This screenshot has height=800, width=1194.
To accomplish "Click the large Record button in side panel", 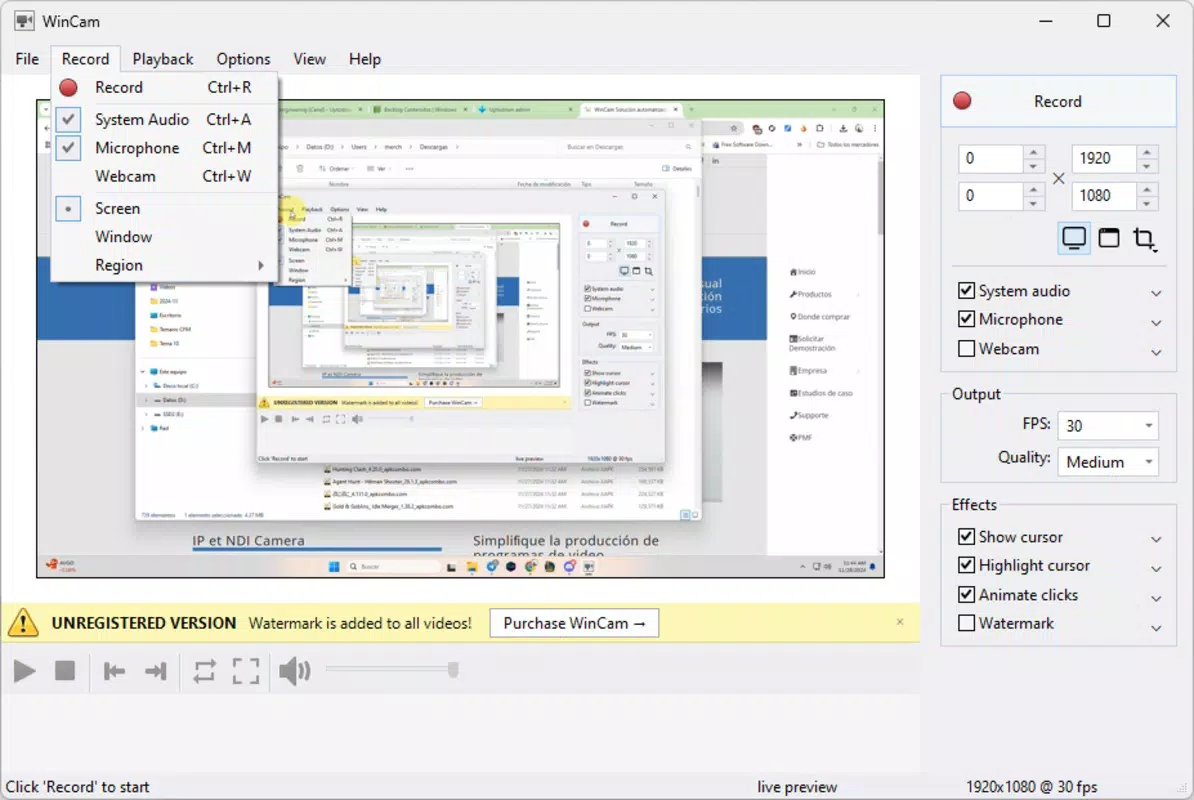I will (1058, 101).
